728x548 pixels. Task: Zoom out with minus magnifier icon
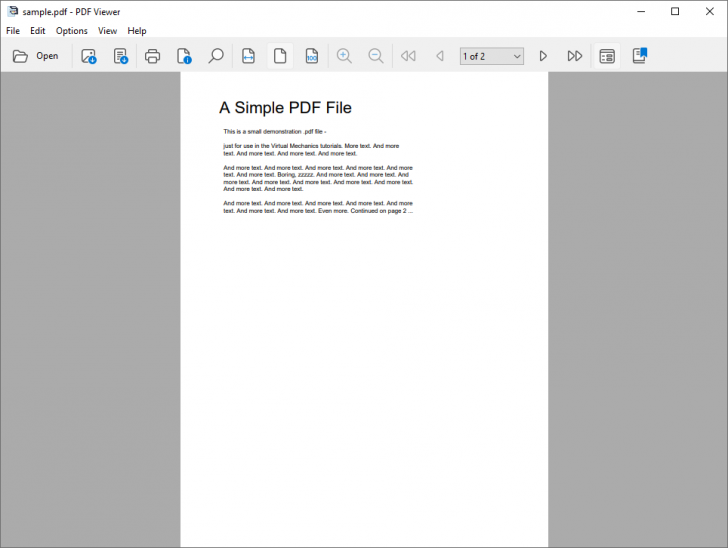(376, 56)
